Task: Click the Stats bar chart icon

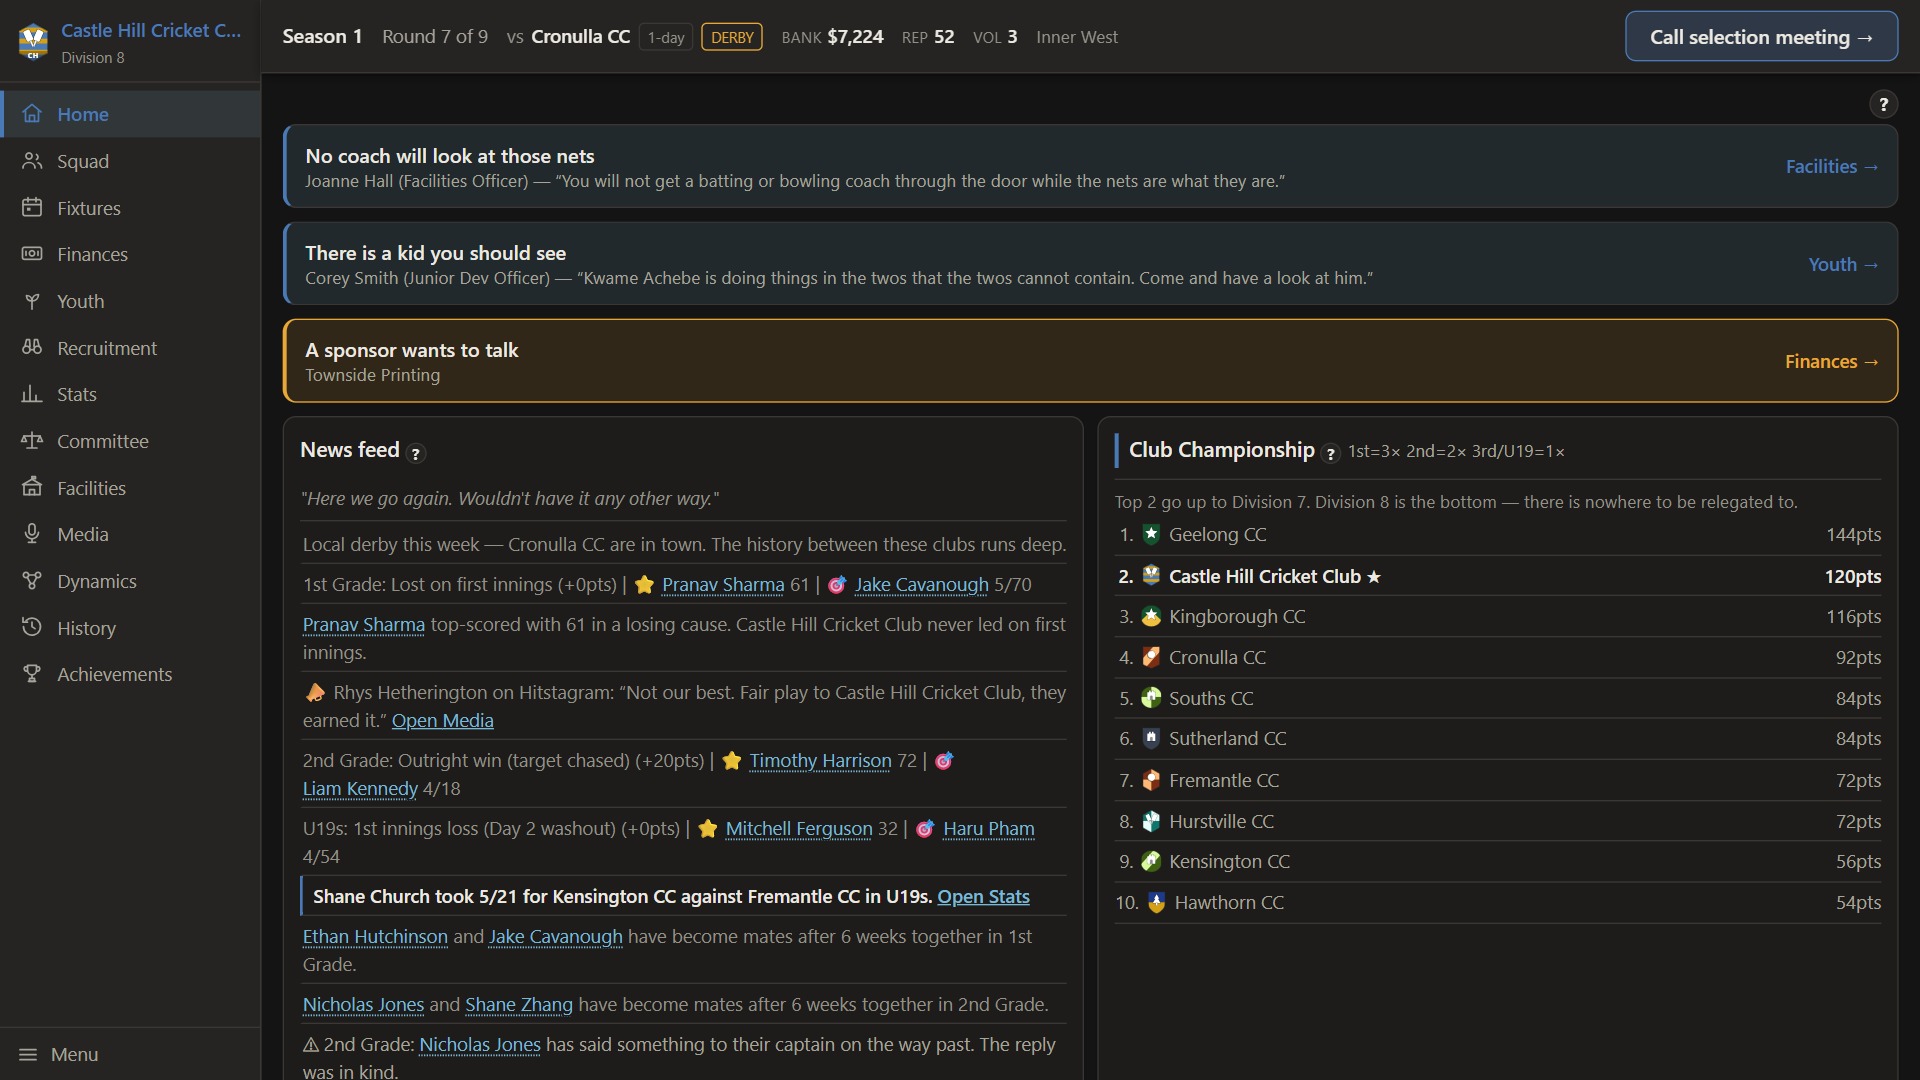Action: pyautogui.click(x=32, y=394)
